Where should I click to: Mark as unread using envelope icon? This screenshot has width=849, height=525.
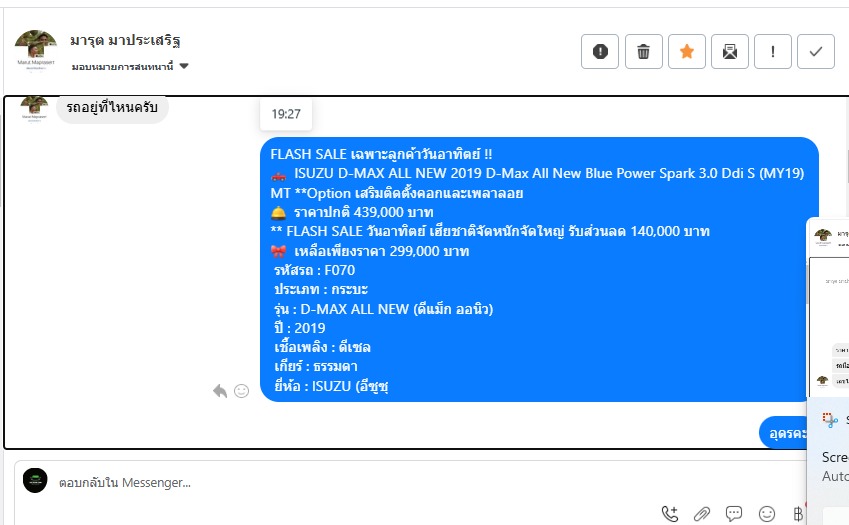(x=729, y=51)
